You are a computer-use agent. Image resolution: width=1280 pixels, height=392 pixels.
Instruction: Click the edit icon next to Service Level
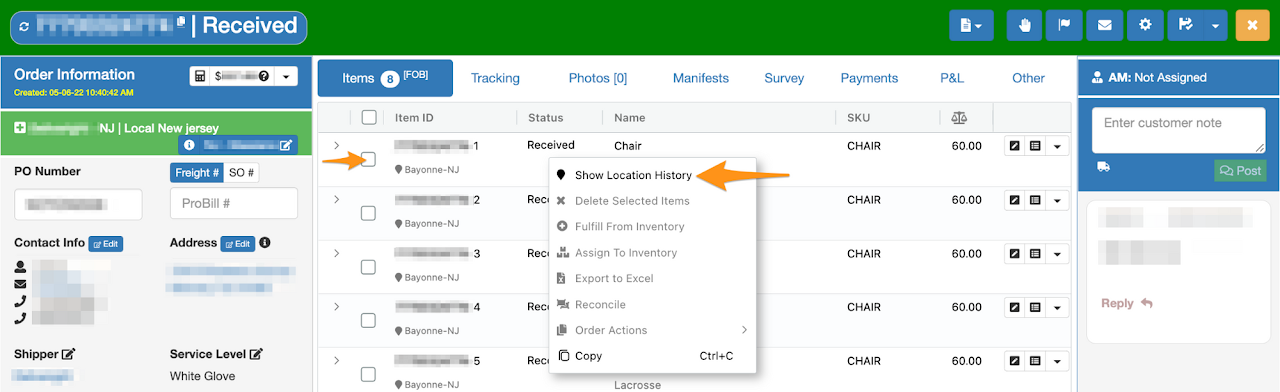[256, 354]
